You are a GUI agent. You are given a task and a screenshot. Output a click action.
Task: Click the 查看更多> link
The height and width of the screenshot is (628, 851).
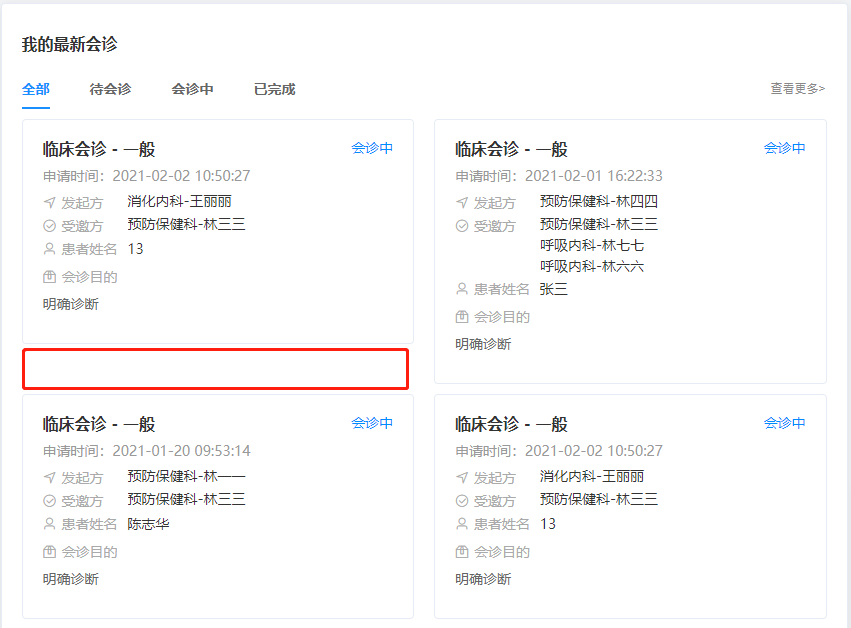click(797, 88)
